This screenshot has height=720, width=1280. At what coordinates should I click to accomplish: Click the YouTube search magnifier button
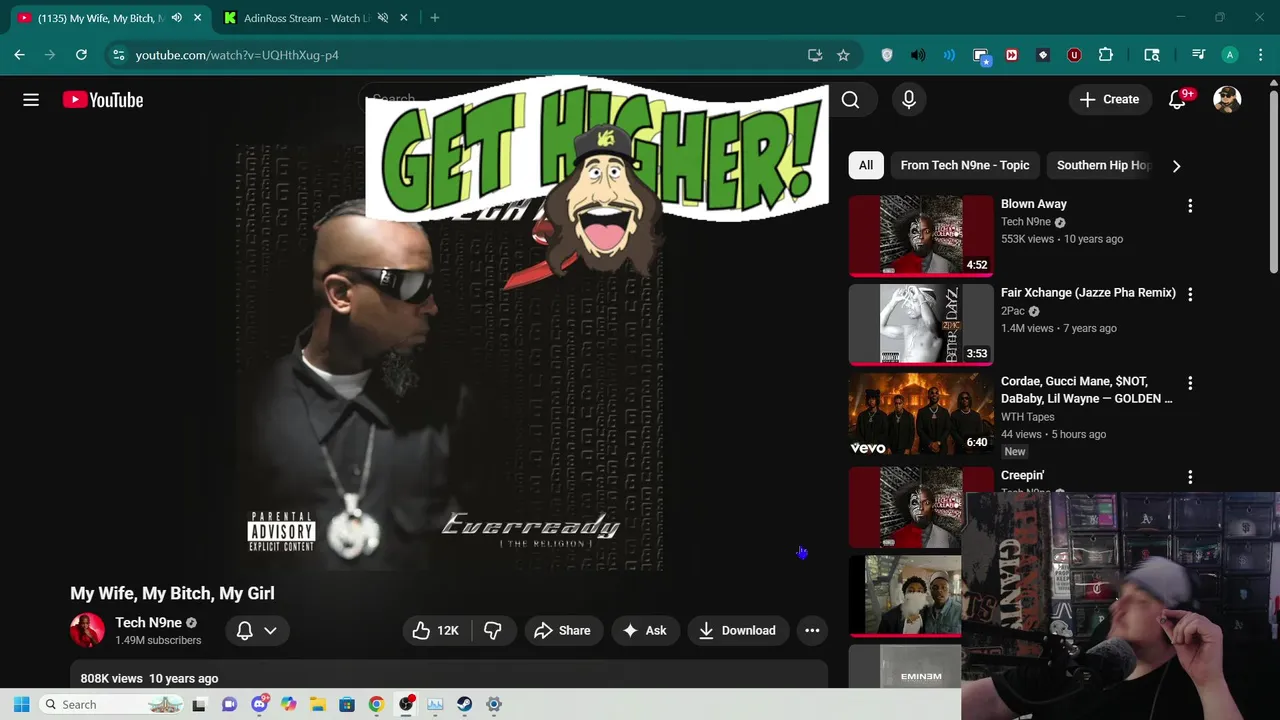click(850, 100)
